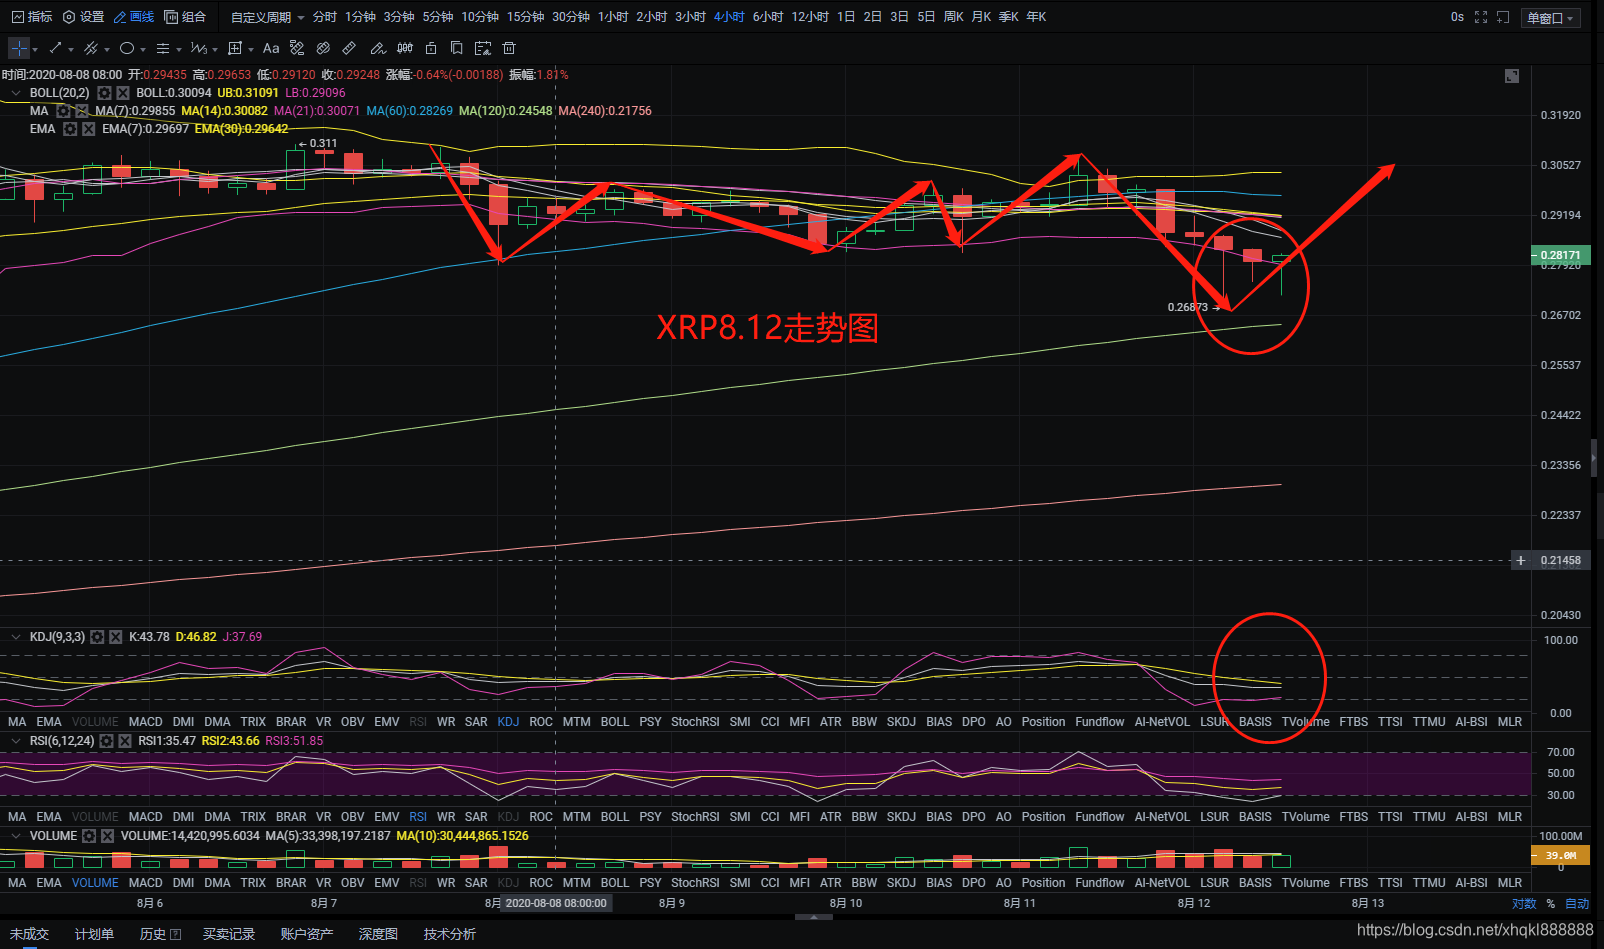Open the 技术分析 tab
The image size is (1604, 949).
pyautogui.click(x=449, y=934)
